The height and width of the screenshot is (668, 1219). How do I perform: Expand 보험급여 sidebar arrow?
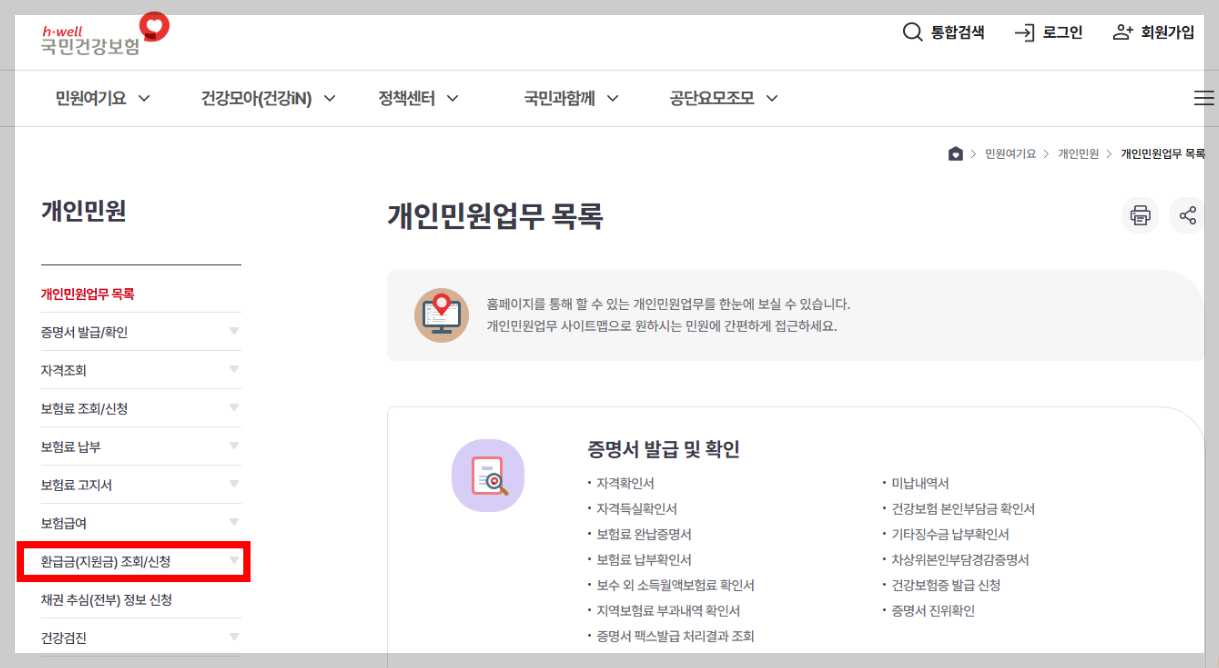[234, 522]
